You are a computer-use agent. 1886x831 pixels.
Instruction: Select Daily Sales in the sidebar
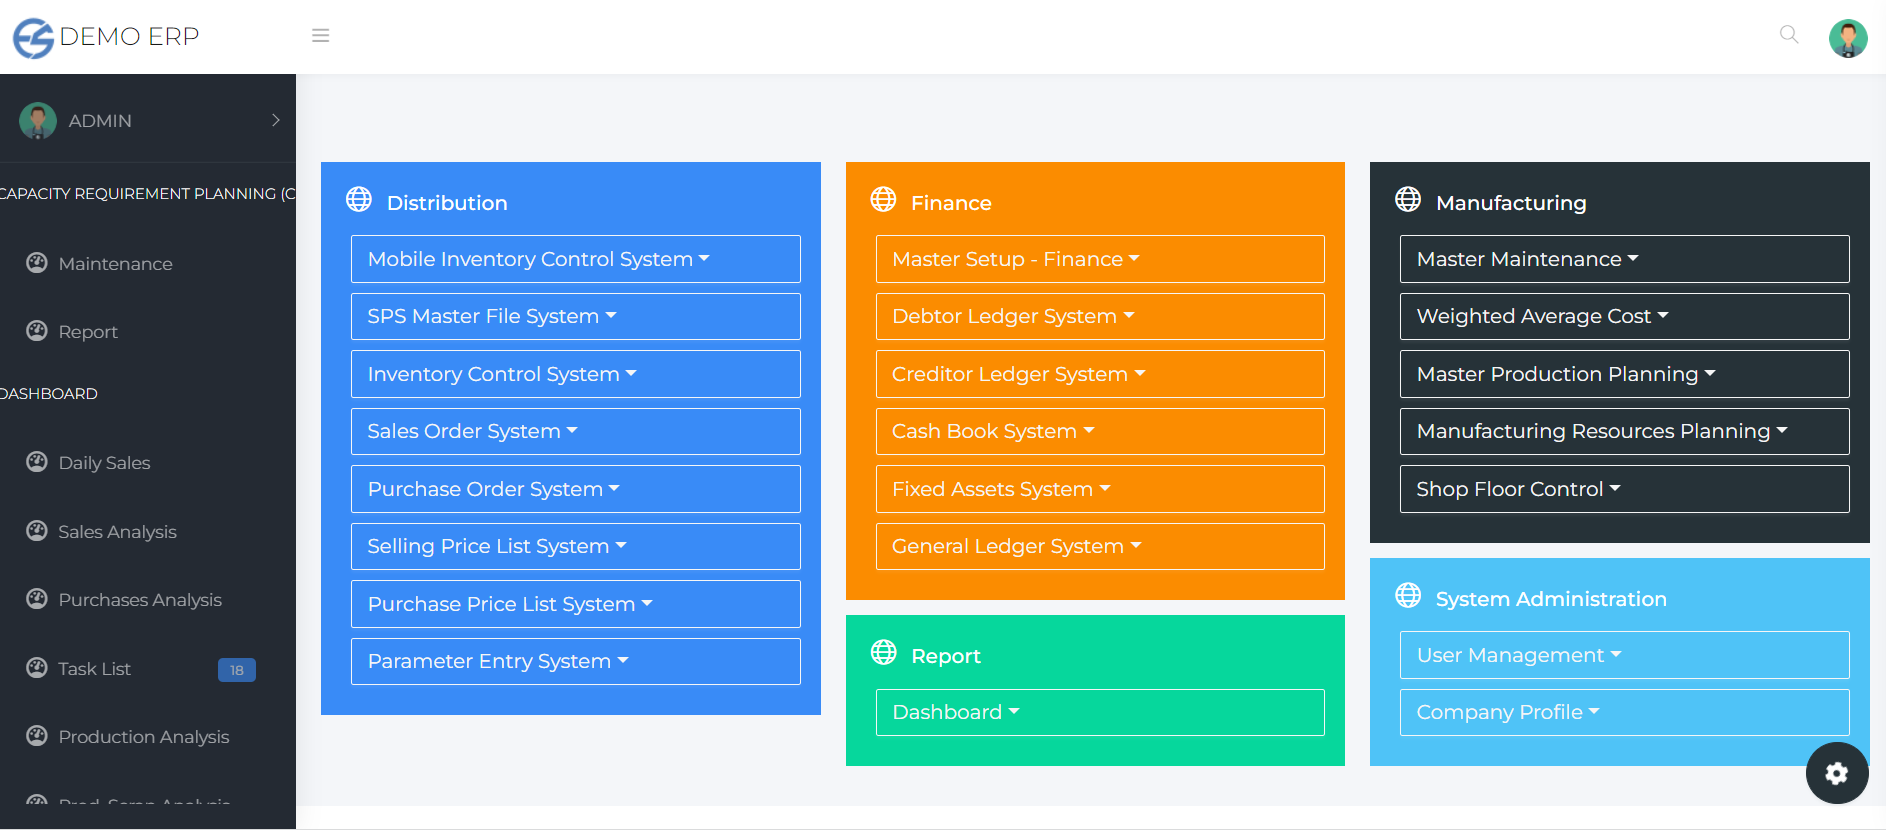point(104,463)
